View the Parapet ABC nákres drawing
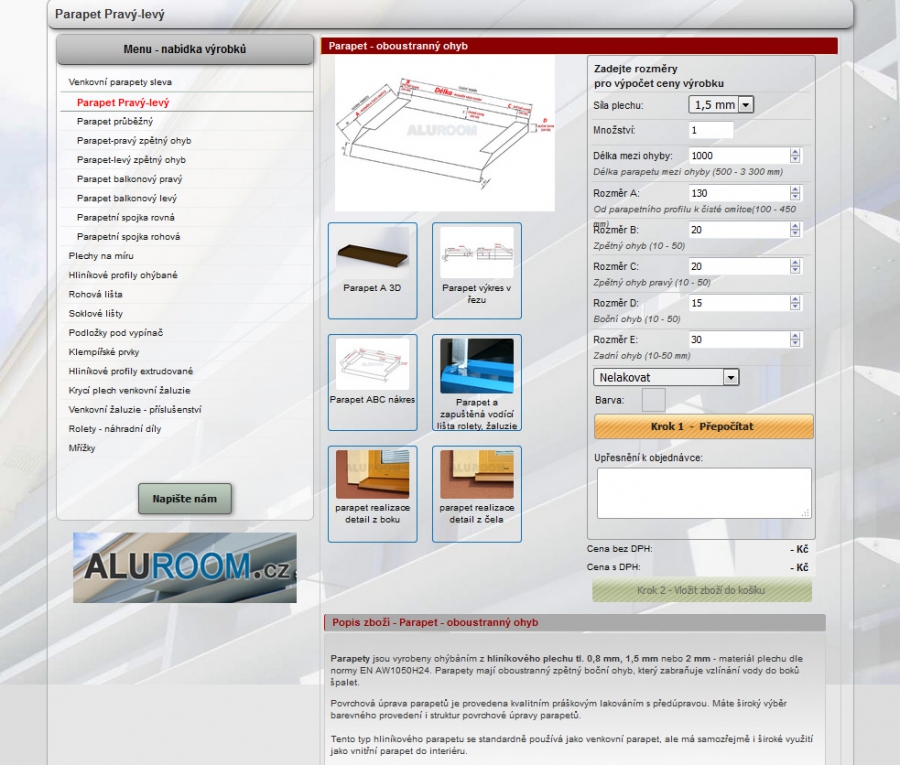The height and width of the screenshot is (765, 900). click(372, 381)
